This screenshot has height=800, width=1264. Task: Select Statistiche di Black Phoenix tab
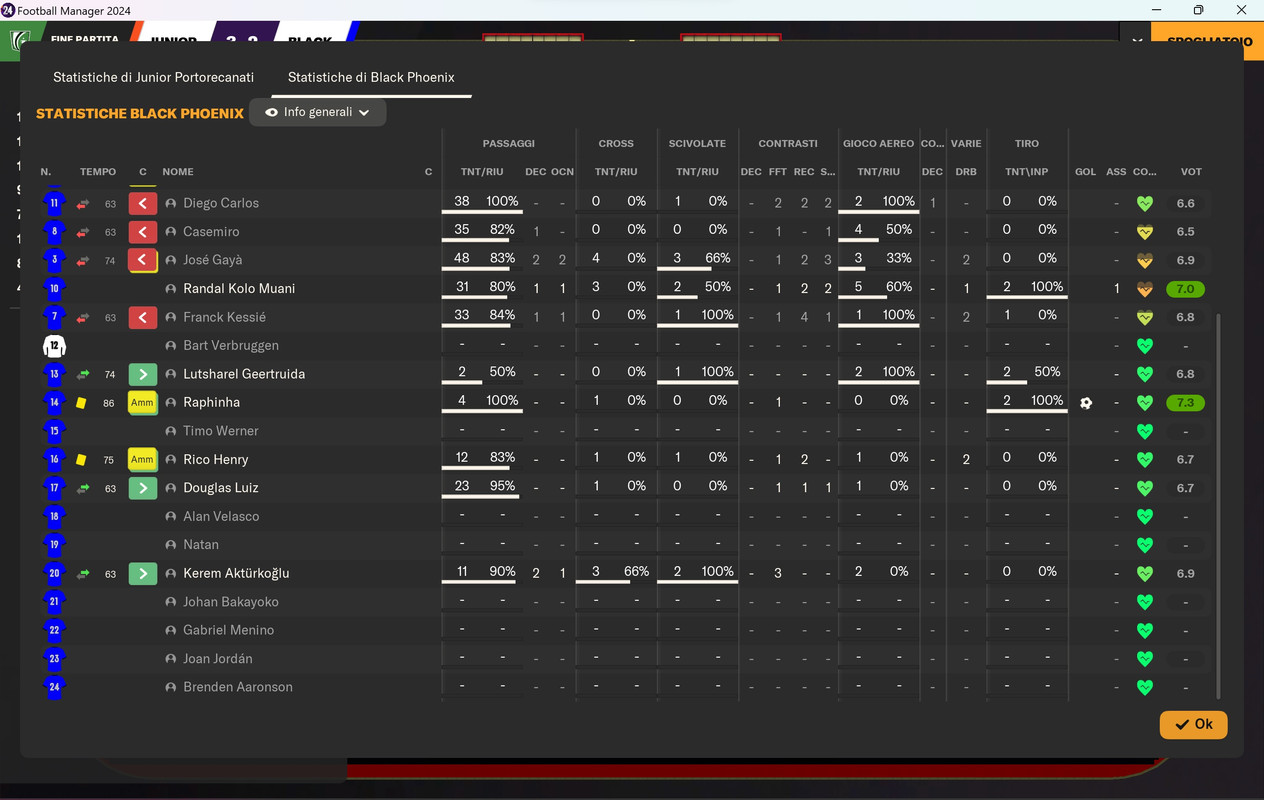(371, 77)
